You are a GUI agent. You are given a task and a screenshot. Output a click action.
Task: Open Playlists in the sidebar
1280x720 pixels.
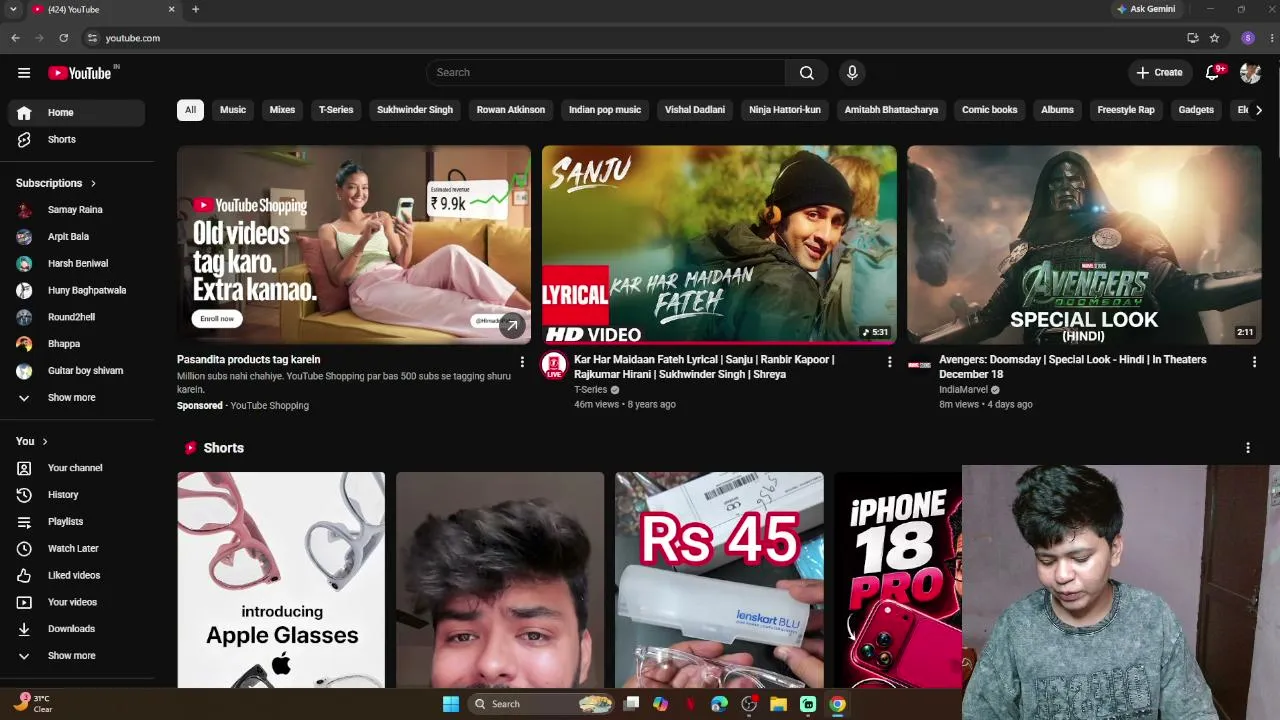tap(76, 522)
